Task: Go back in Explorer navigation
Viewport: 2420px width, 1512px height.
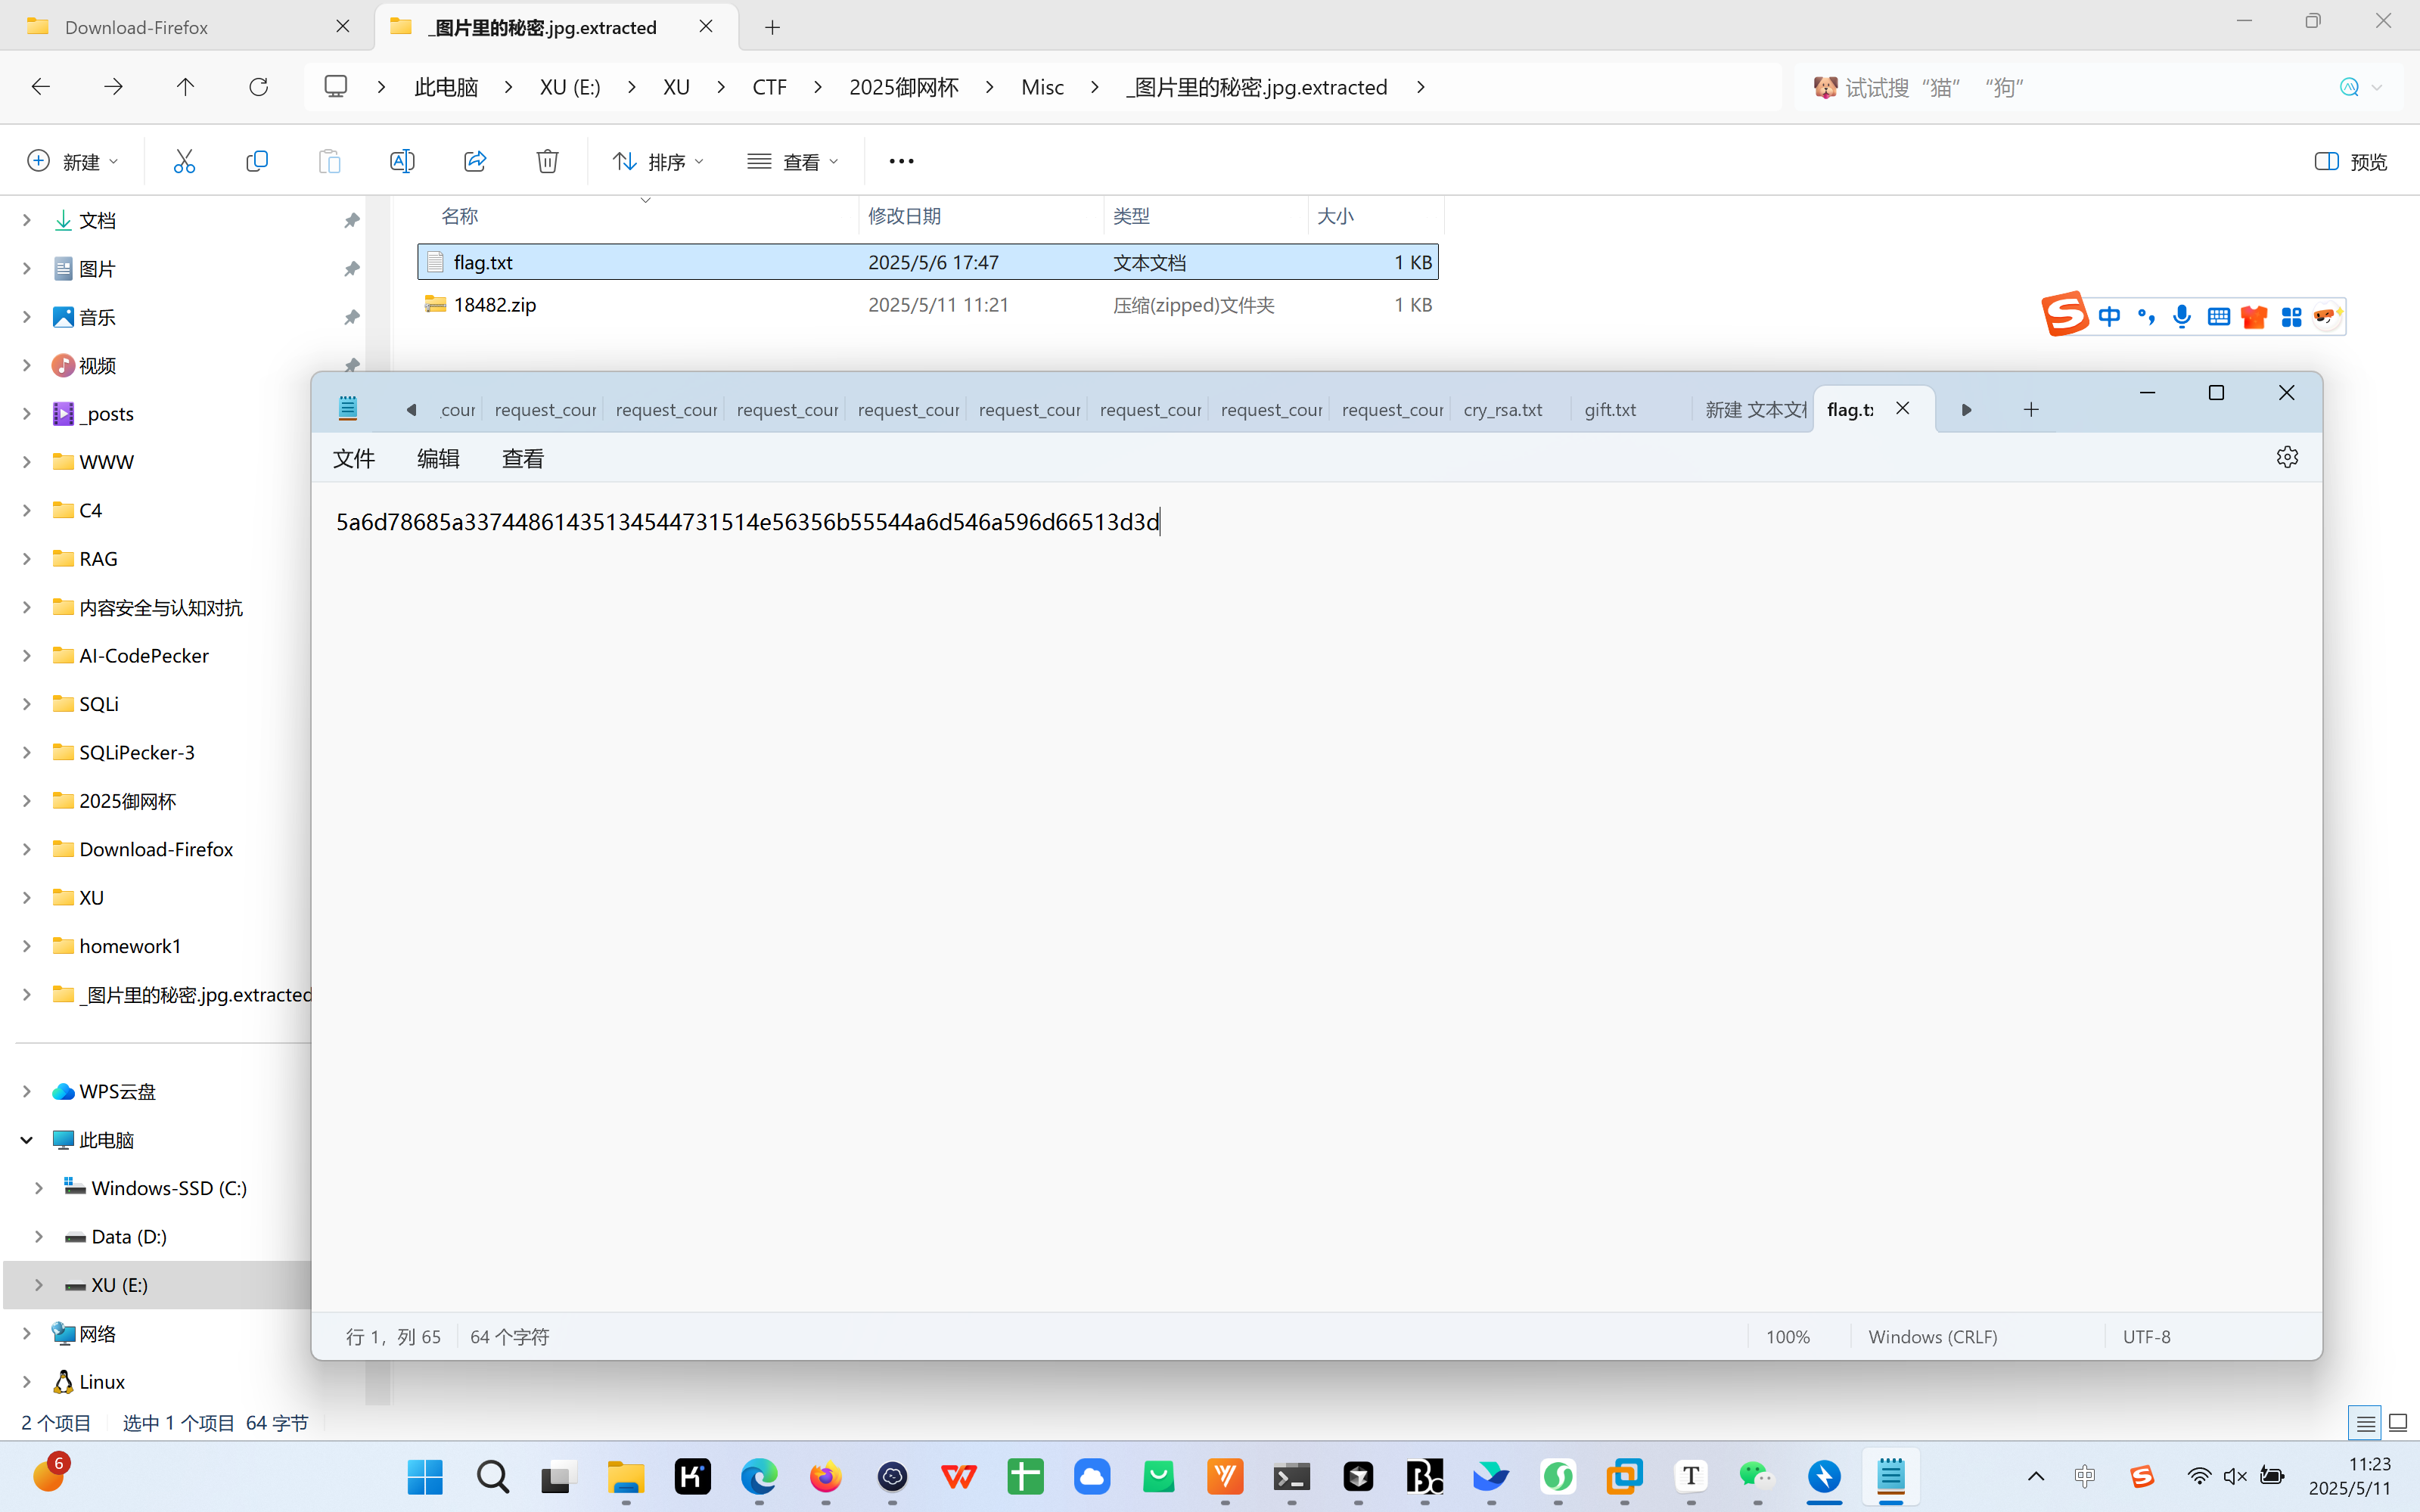Action: [41, 87]
